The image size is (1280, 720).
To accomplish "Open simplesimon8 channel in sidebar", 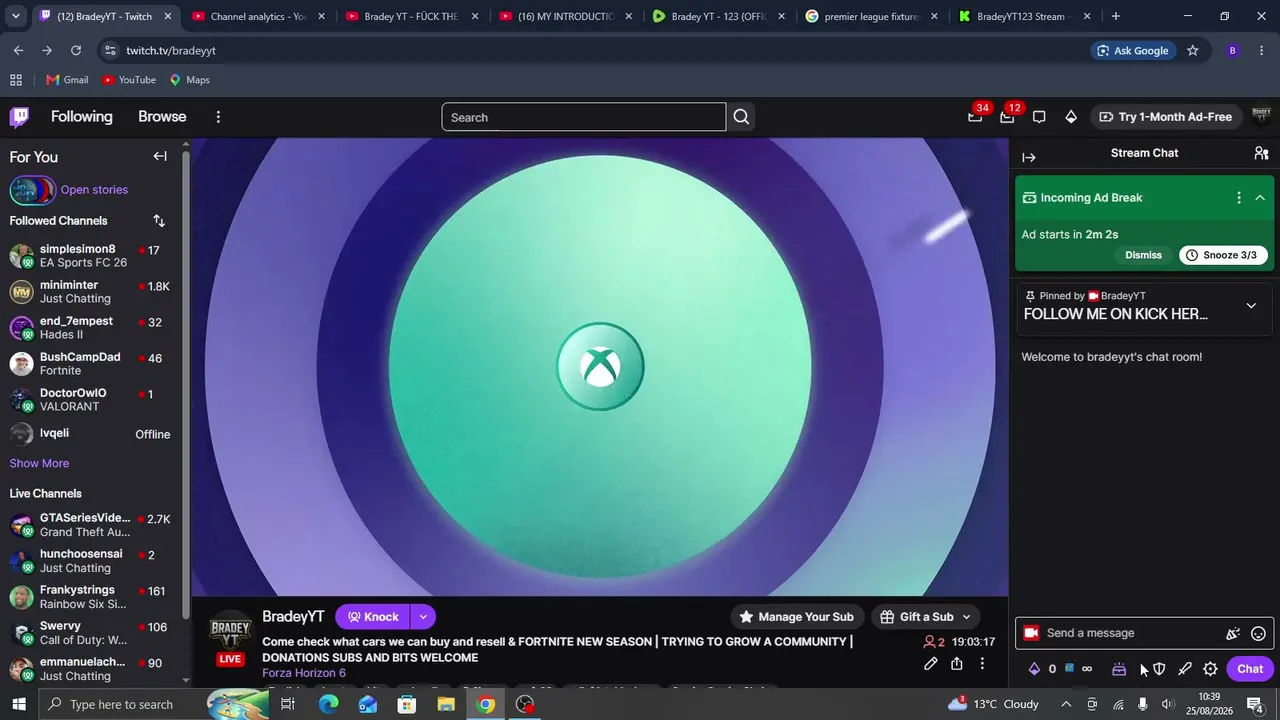I will [90, 256].
